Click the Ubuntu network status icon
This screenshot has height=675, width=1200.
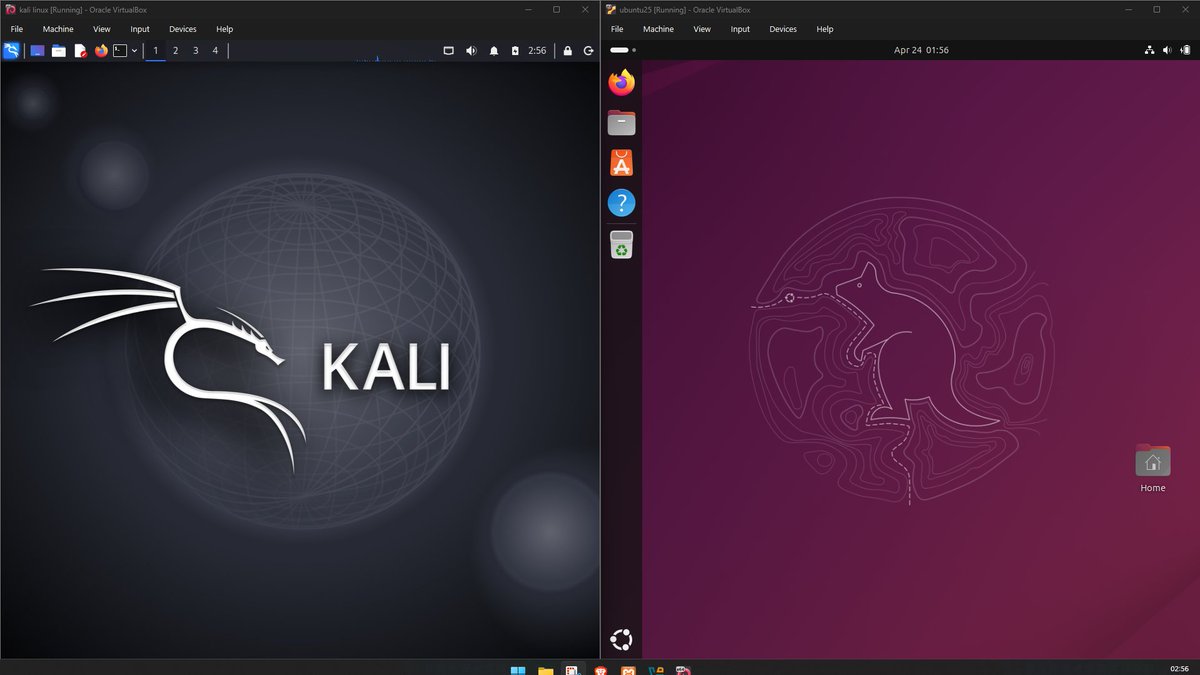tap(1150, 50)
